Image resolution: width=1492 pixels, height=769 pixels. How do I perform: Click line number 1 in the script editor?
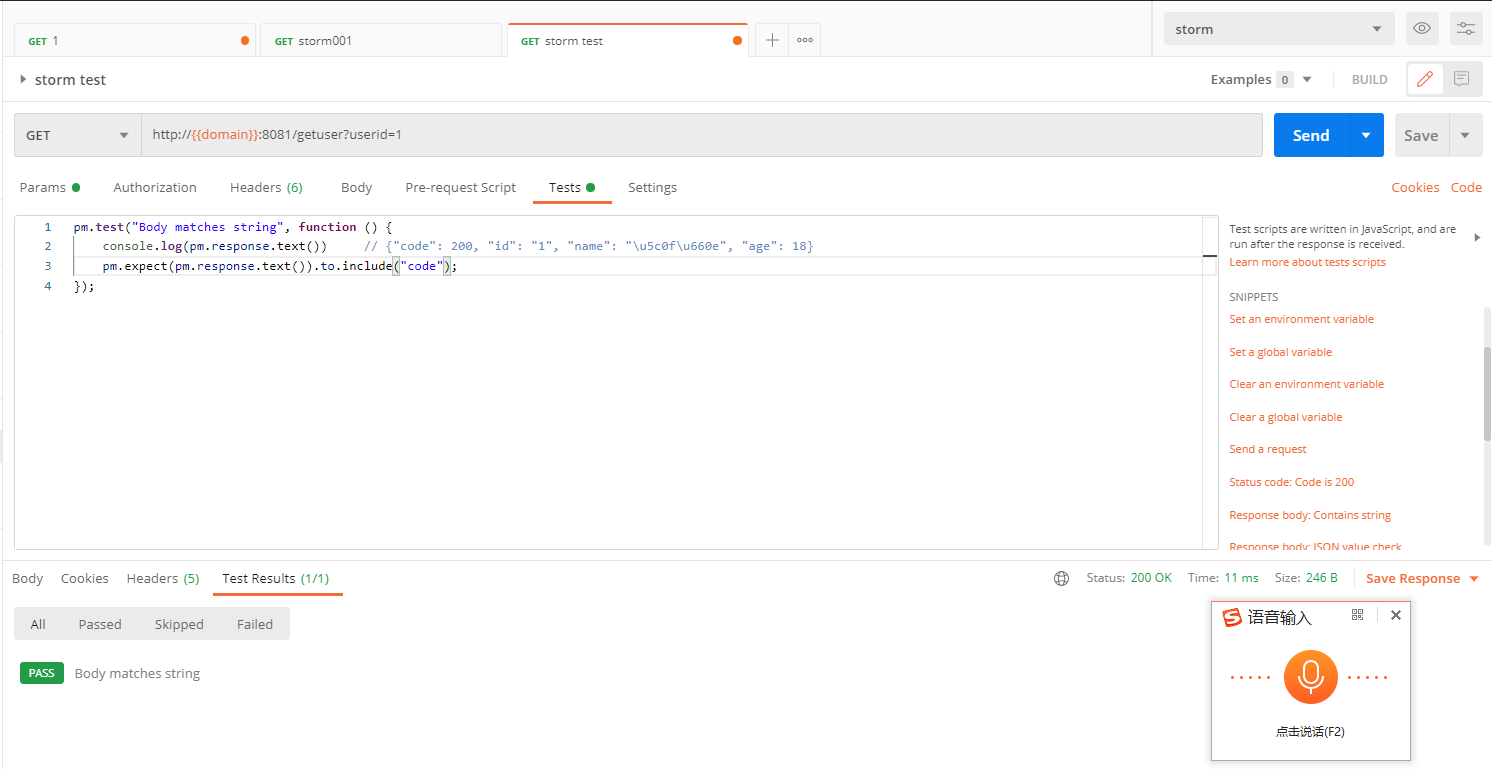point(47,227)
